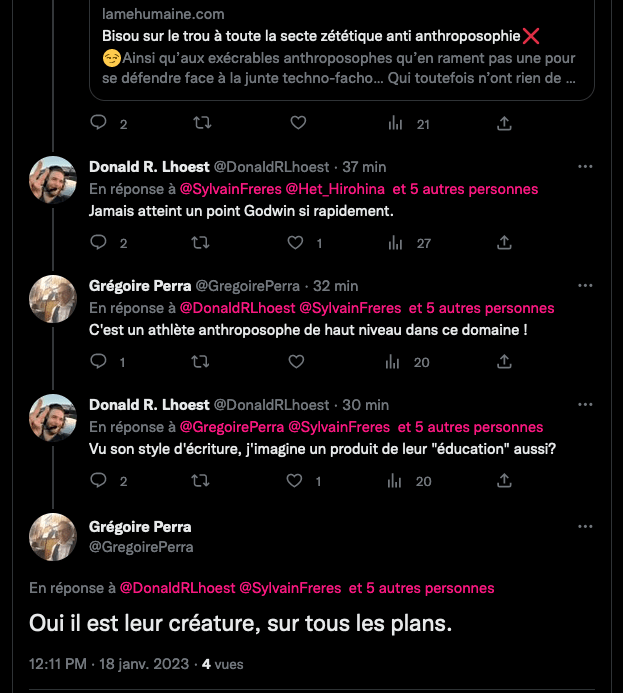Open Donald R. Lhoest's avatar in Godwin tweet
The image size is (623, 693).
[x=53, y=180]
